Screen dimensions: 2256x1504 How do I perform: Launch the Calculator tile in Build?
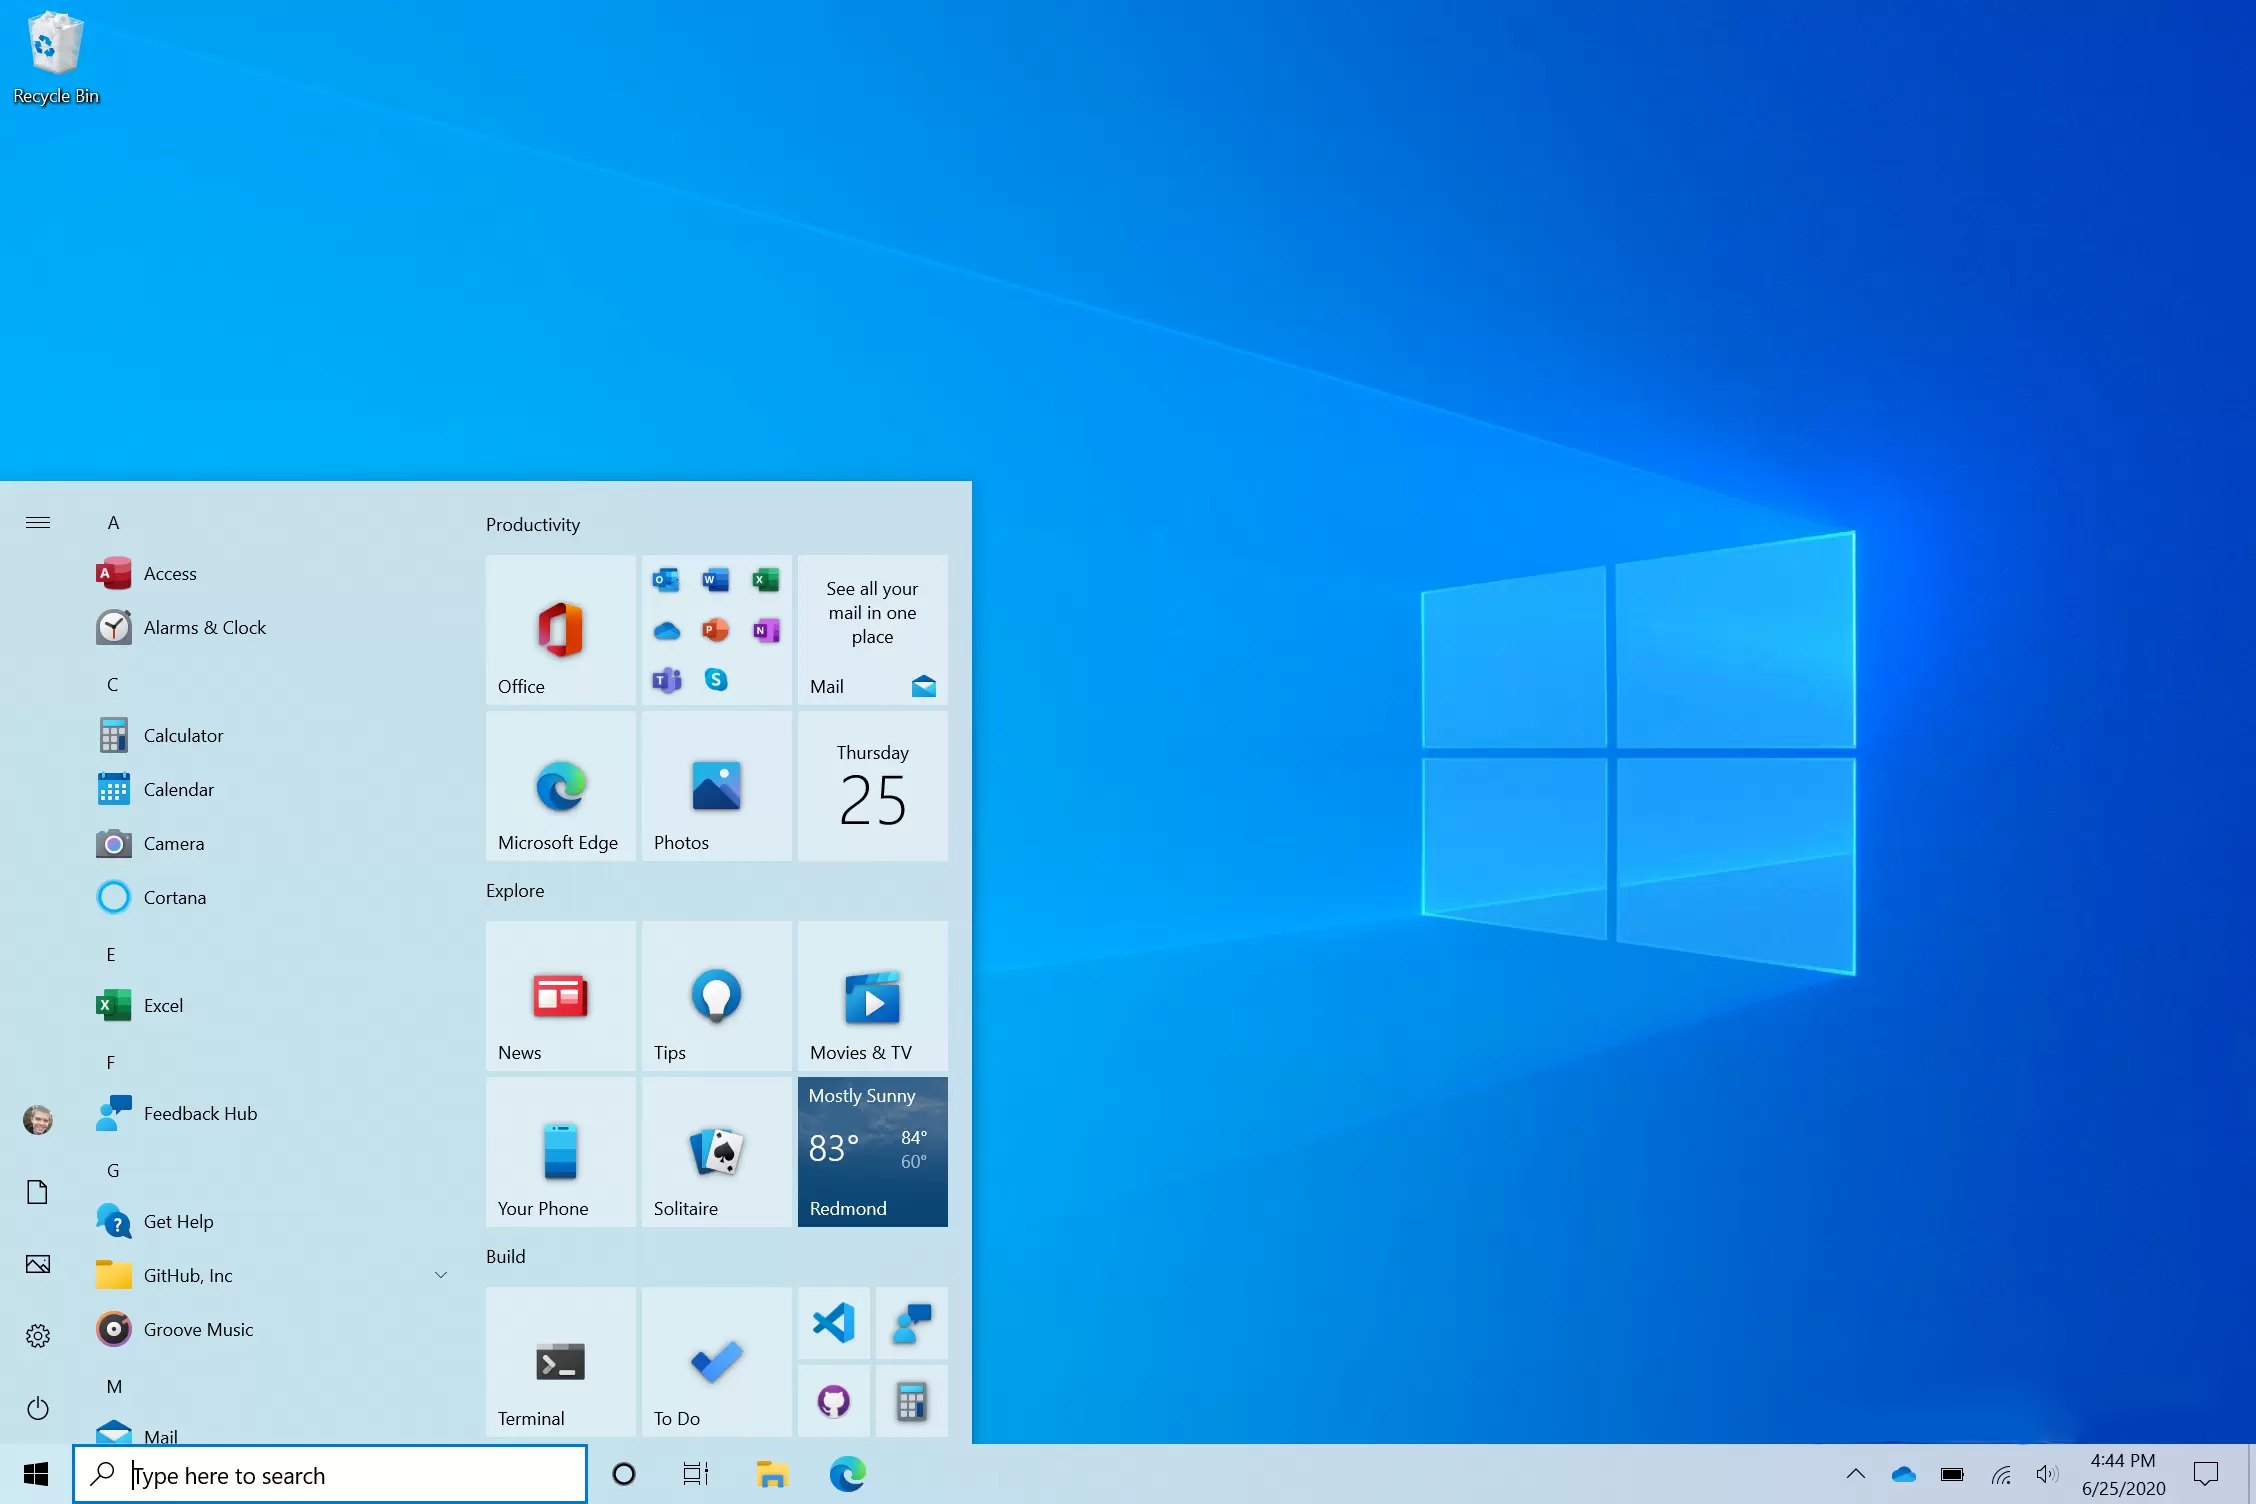[911, 1402]
